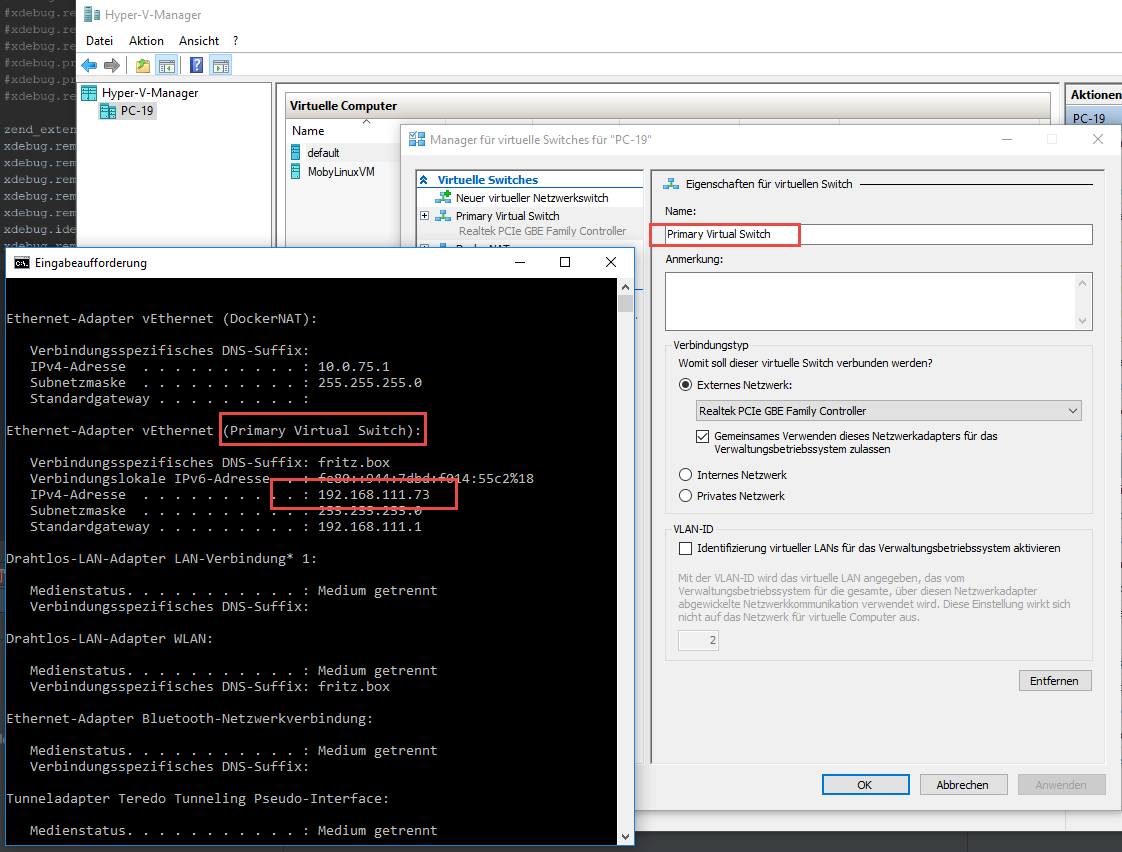Click the Hyper-V-Manager title bar icon
1122x852 pixels.
pyautogui.click(x=92, y=14)
